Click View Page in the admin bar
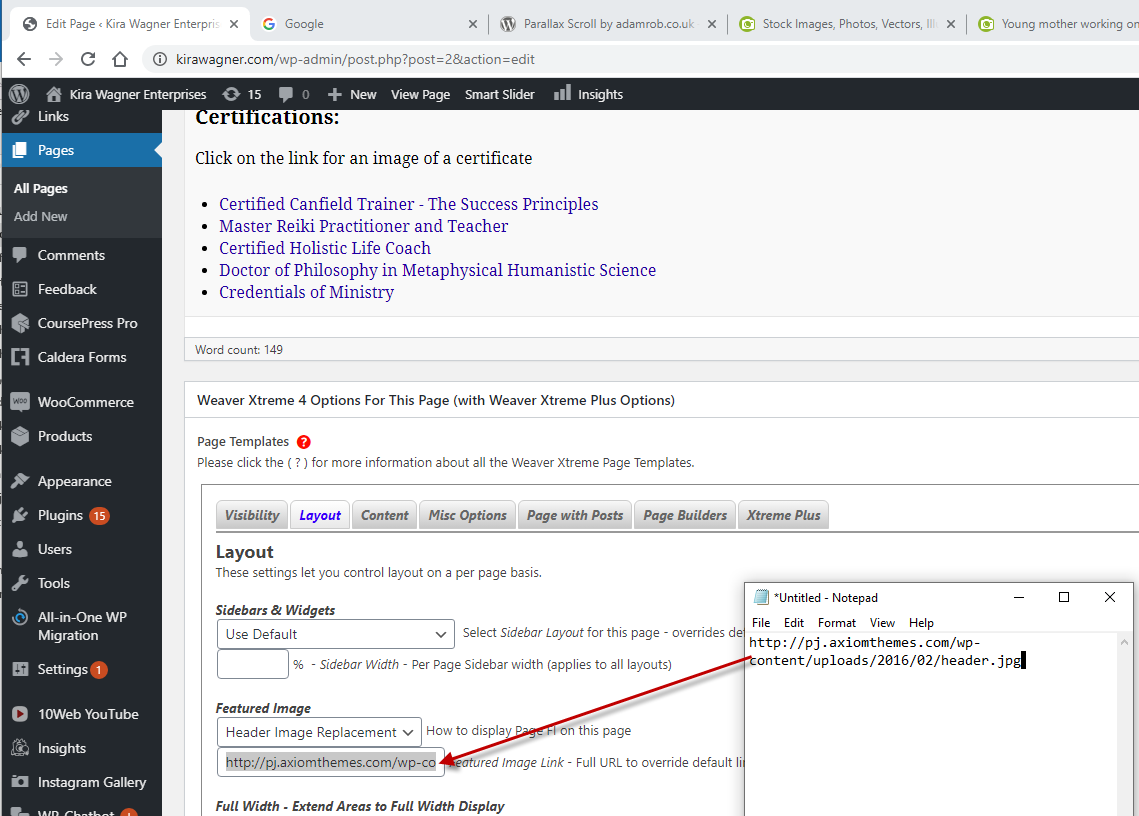 420,94
